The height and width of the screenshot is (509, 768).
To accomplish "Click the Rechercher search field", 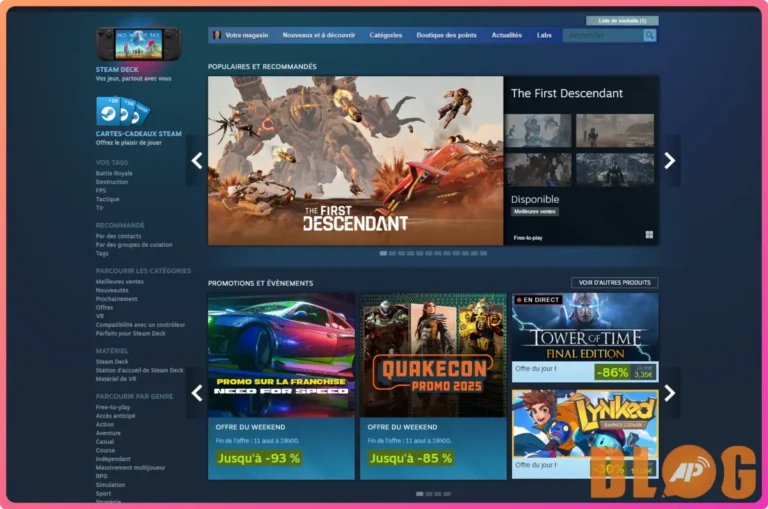I will pyautogui.click(x=603, y=35).
